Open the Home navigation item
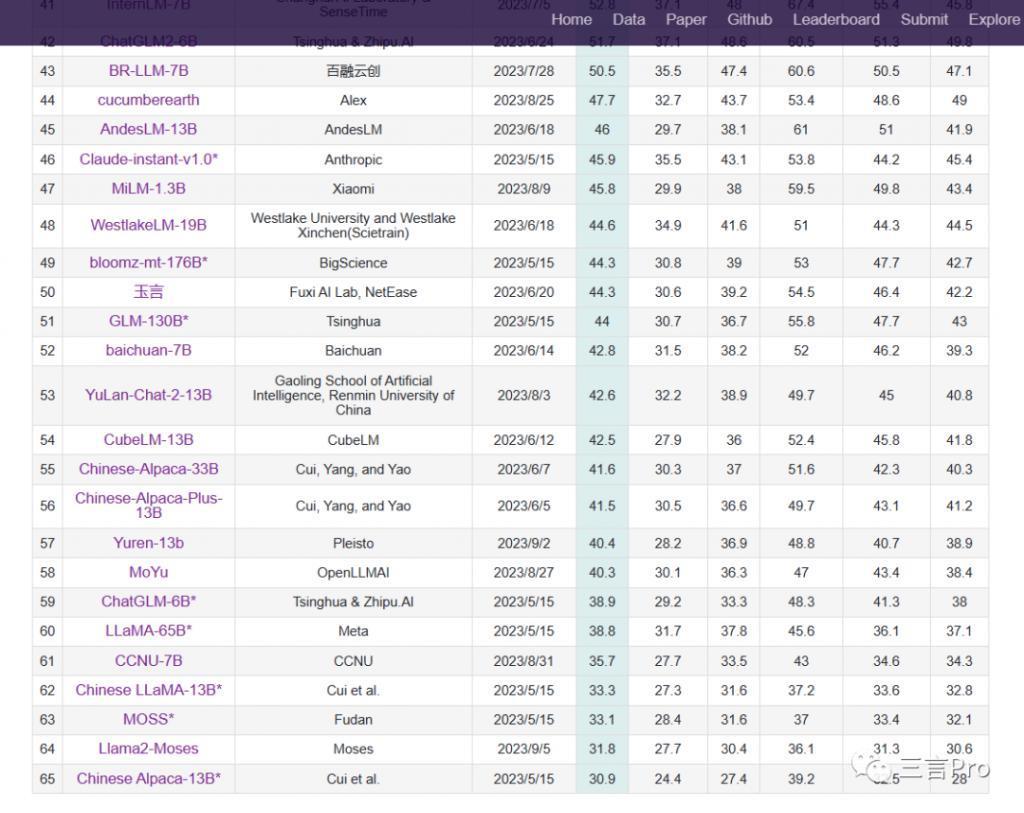This screenshot has width=1024, height=813. coord(571,19)
